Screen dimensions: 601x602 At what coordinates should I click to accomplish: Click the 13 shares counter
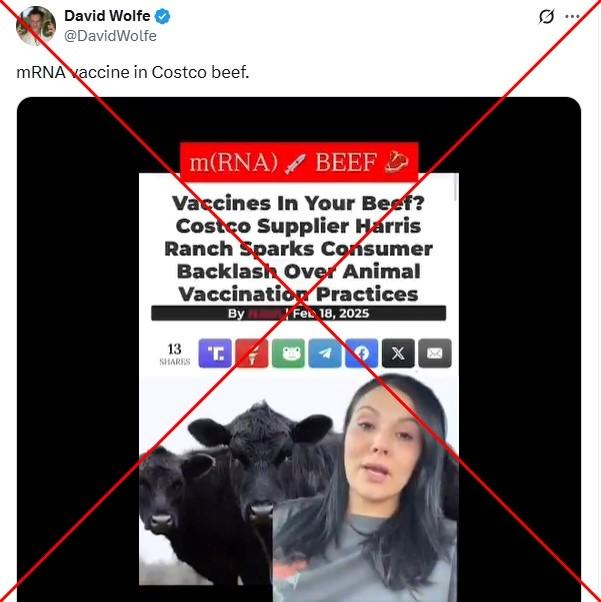click(x=175, y=354)
